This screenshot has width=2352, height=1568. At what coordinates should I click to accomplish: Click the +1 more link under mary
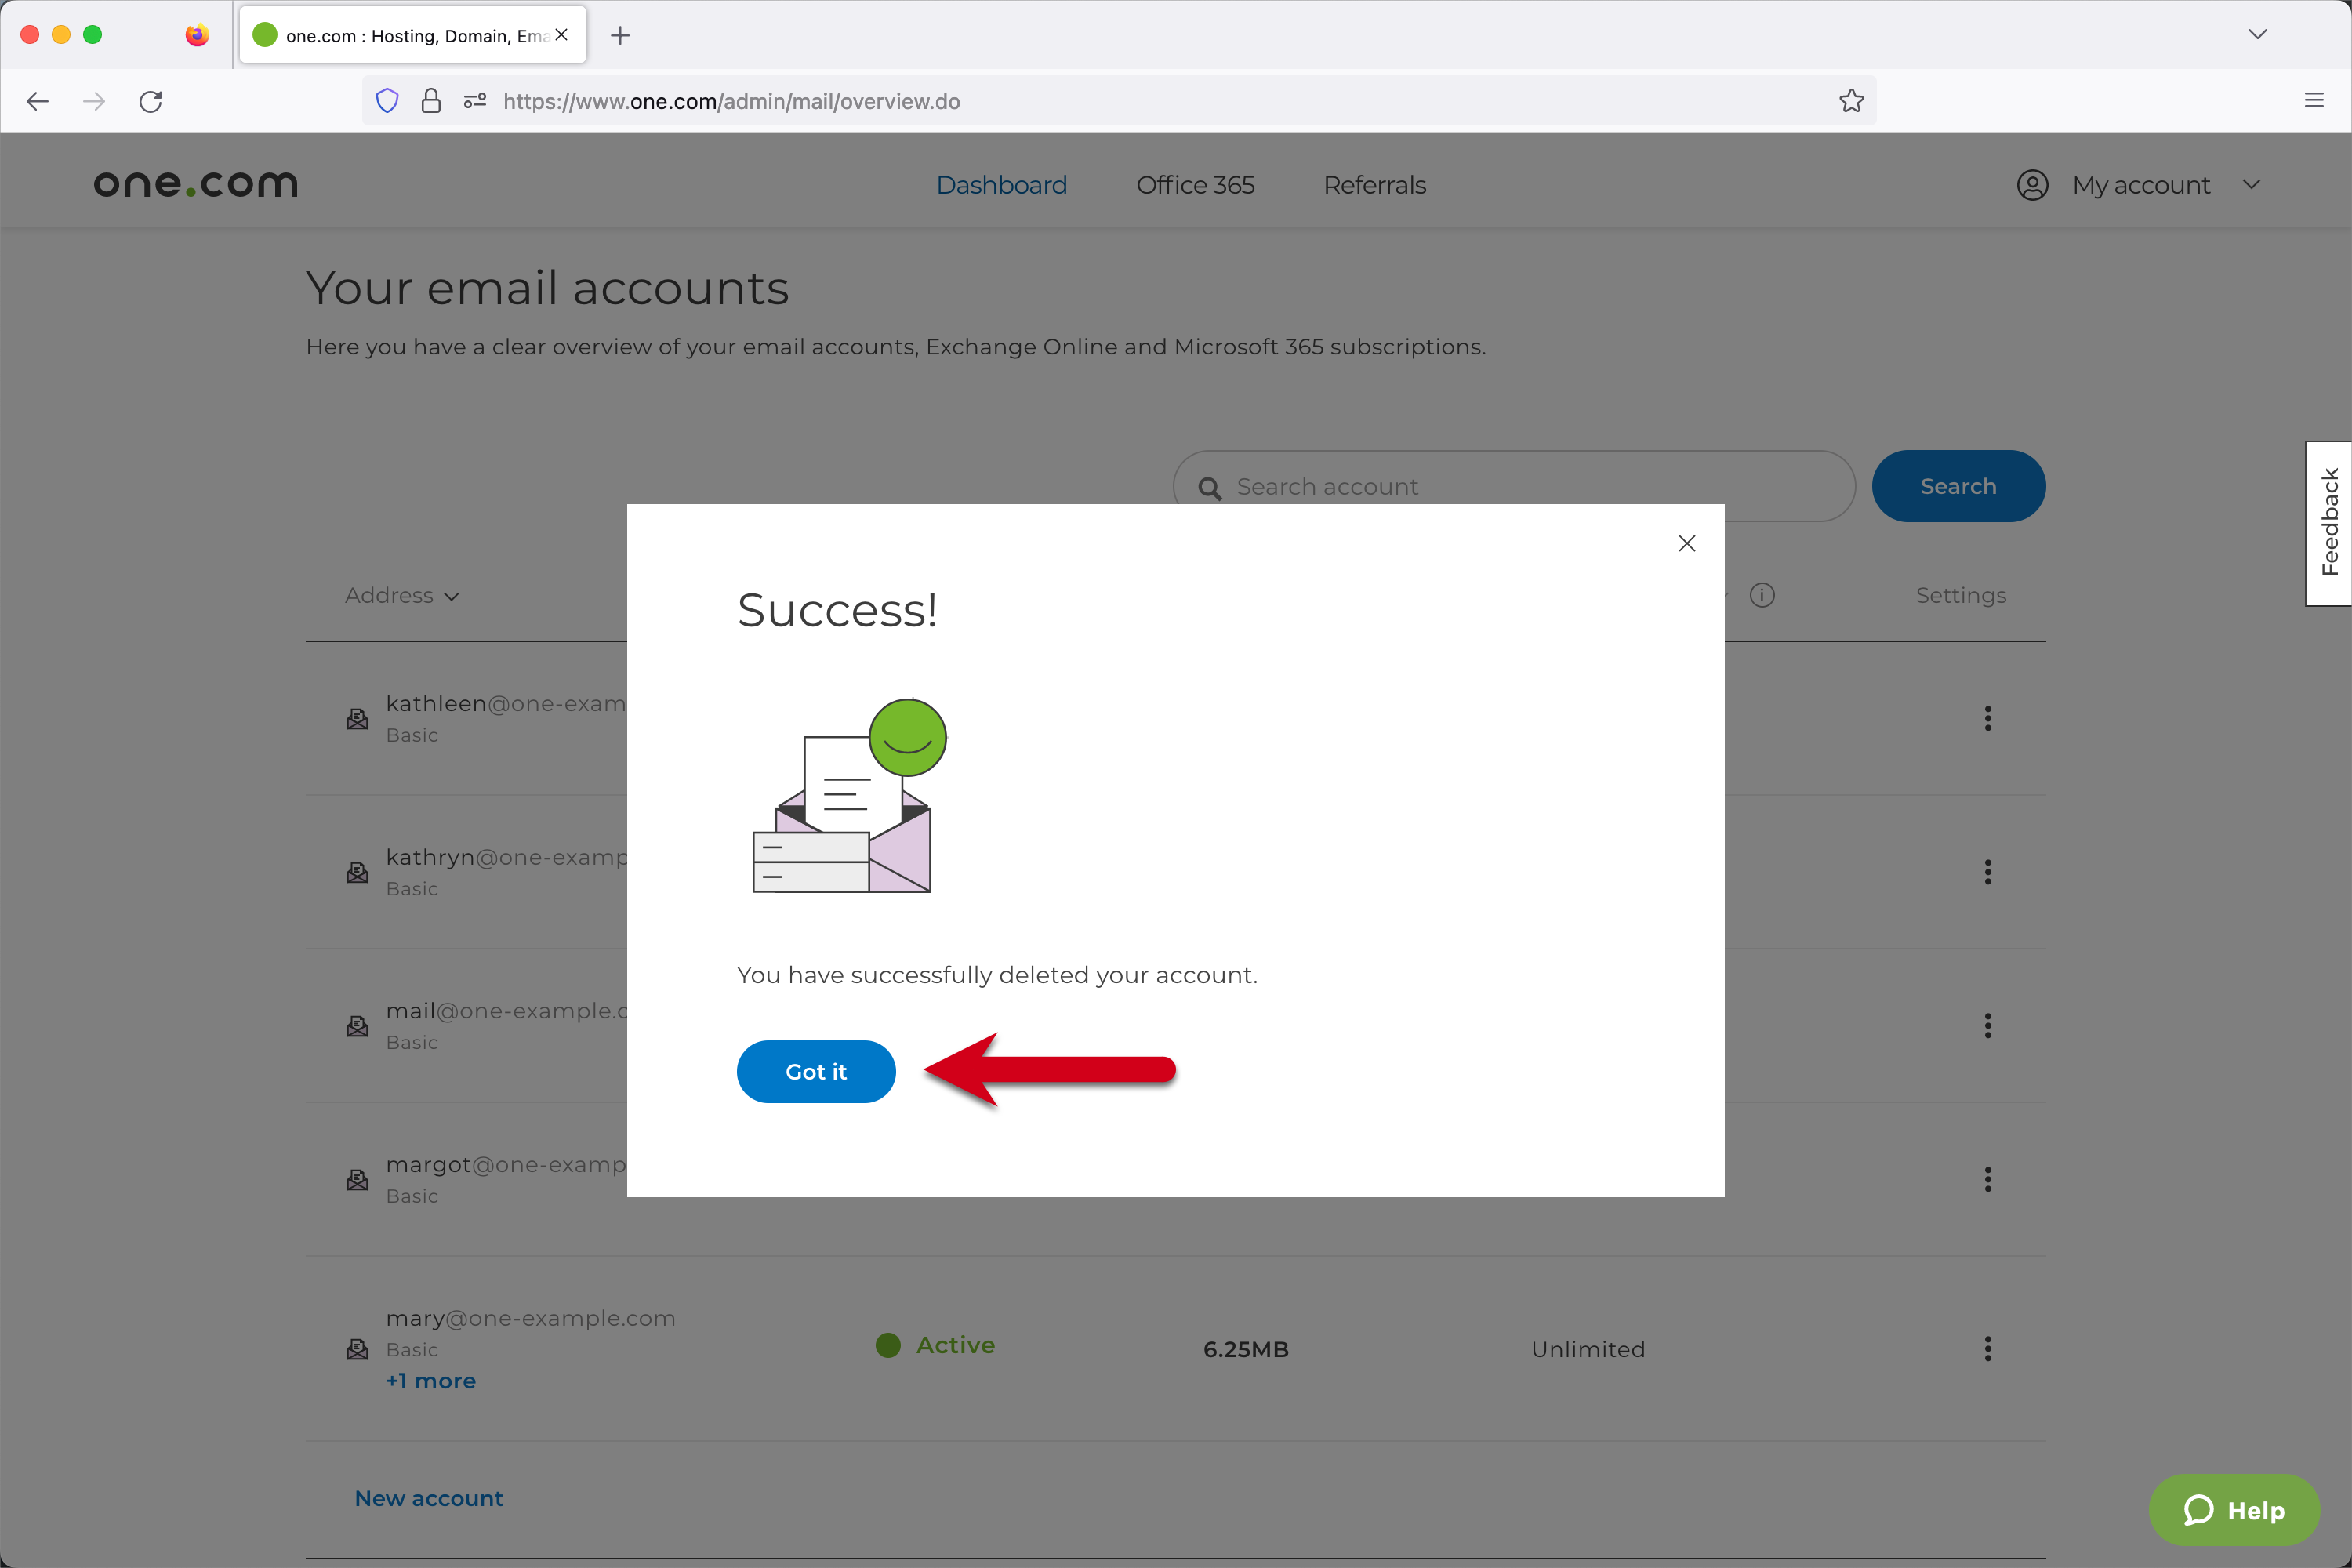point(430,1381)
